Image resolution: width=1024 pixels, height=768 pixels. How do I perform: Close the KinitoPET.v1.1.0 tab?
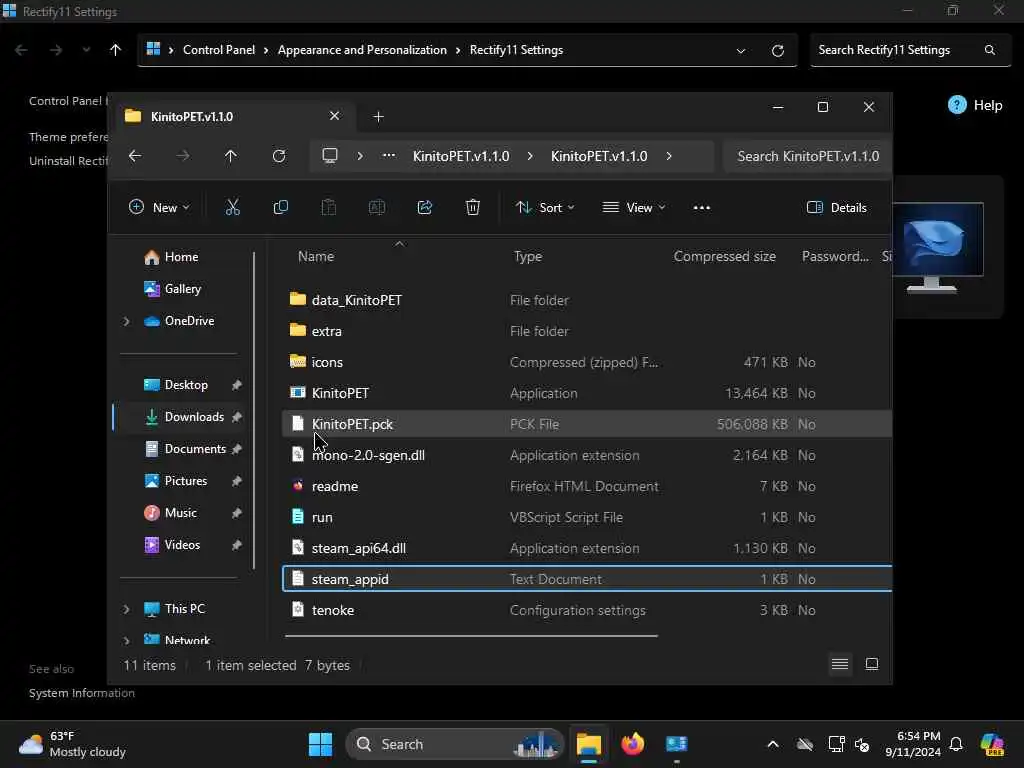tap(334, 116)
